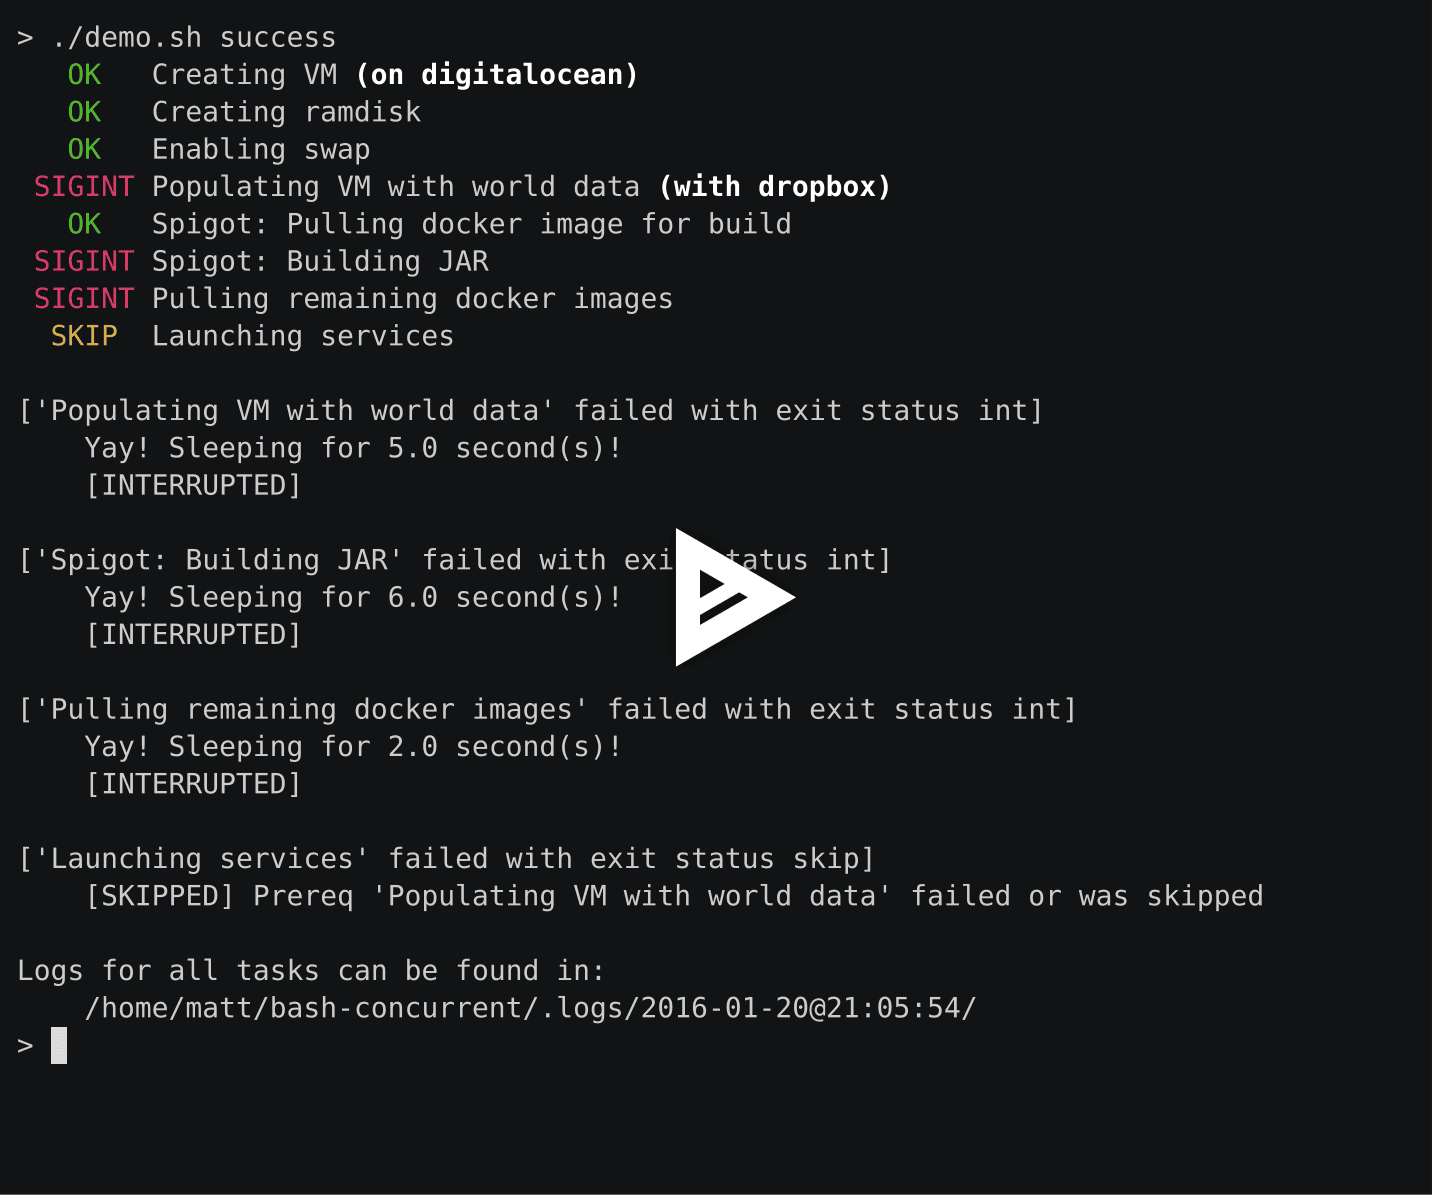Click the SIGINT status for Spigot: Building JAR
The height and width of the screenshot is (1195, 1432).
[84, 262]
